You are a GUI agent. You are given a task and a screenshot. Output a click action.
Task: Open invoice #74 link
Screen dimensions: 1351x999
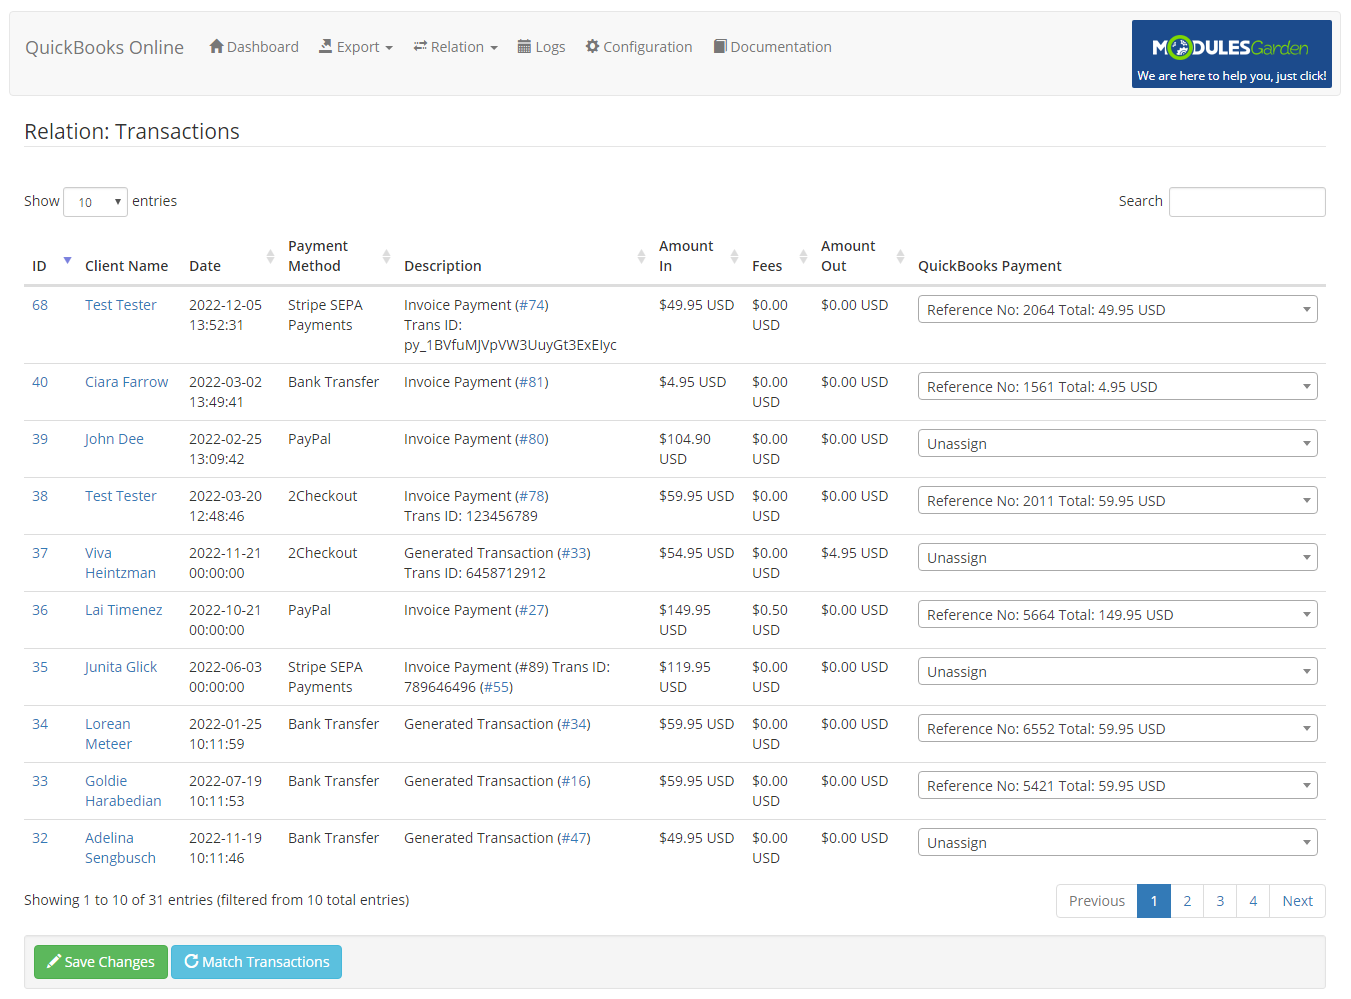(x=532, y=305)
